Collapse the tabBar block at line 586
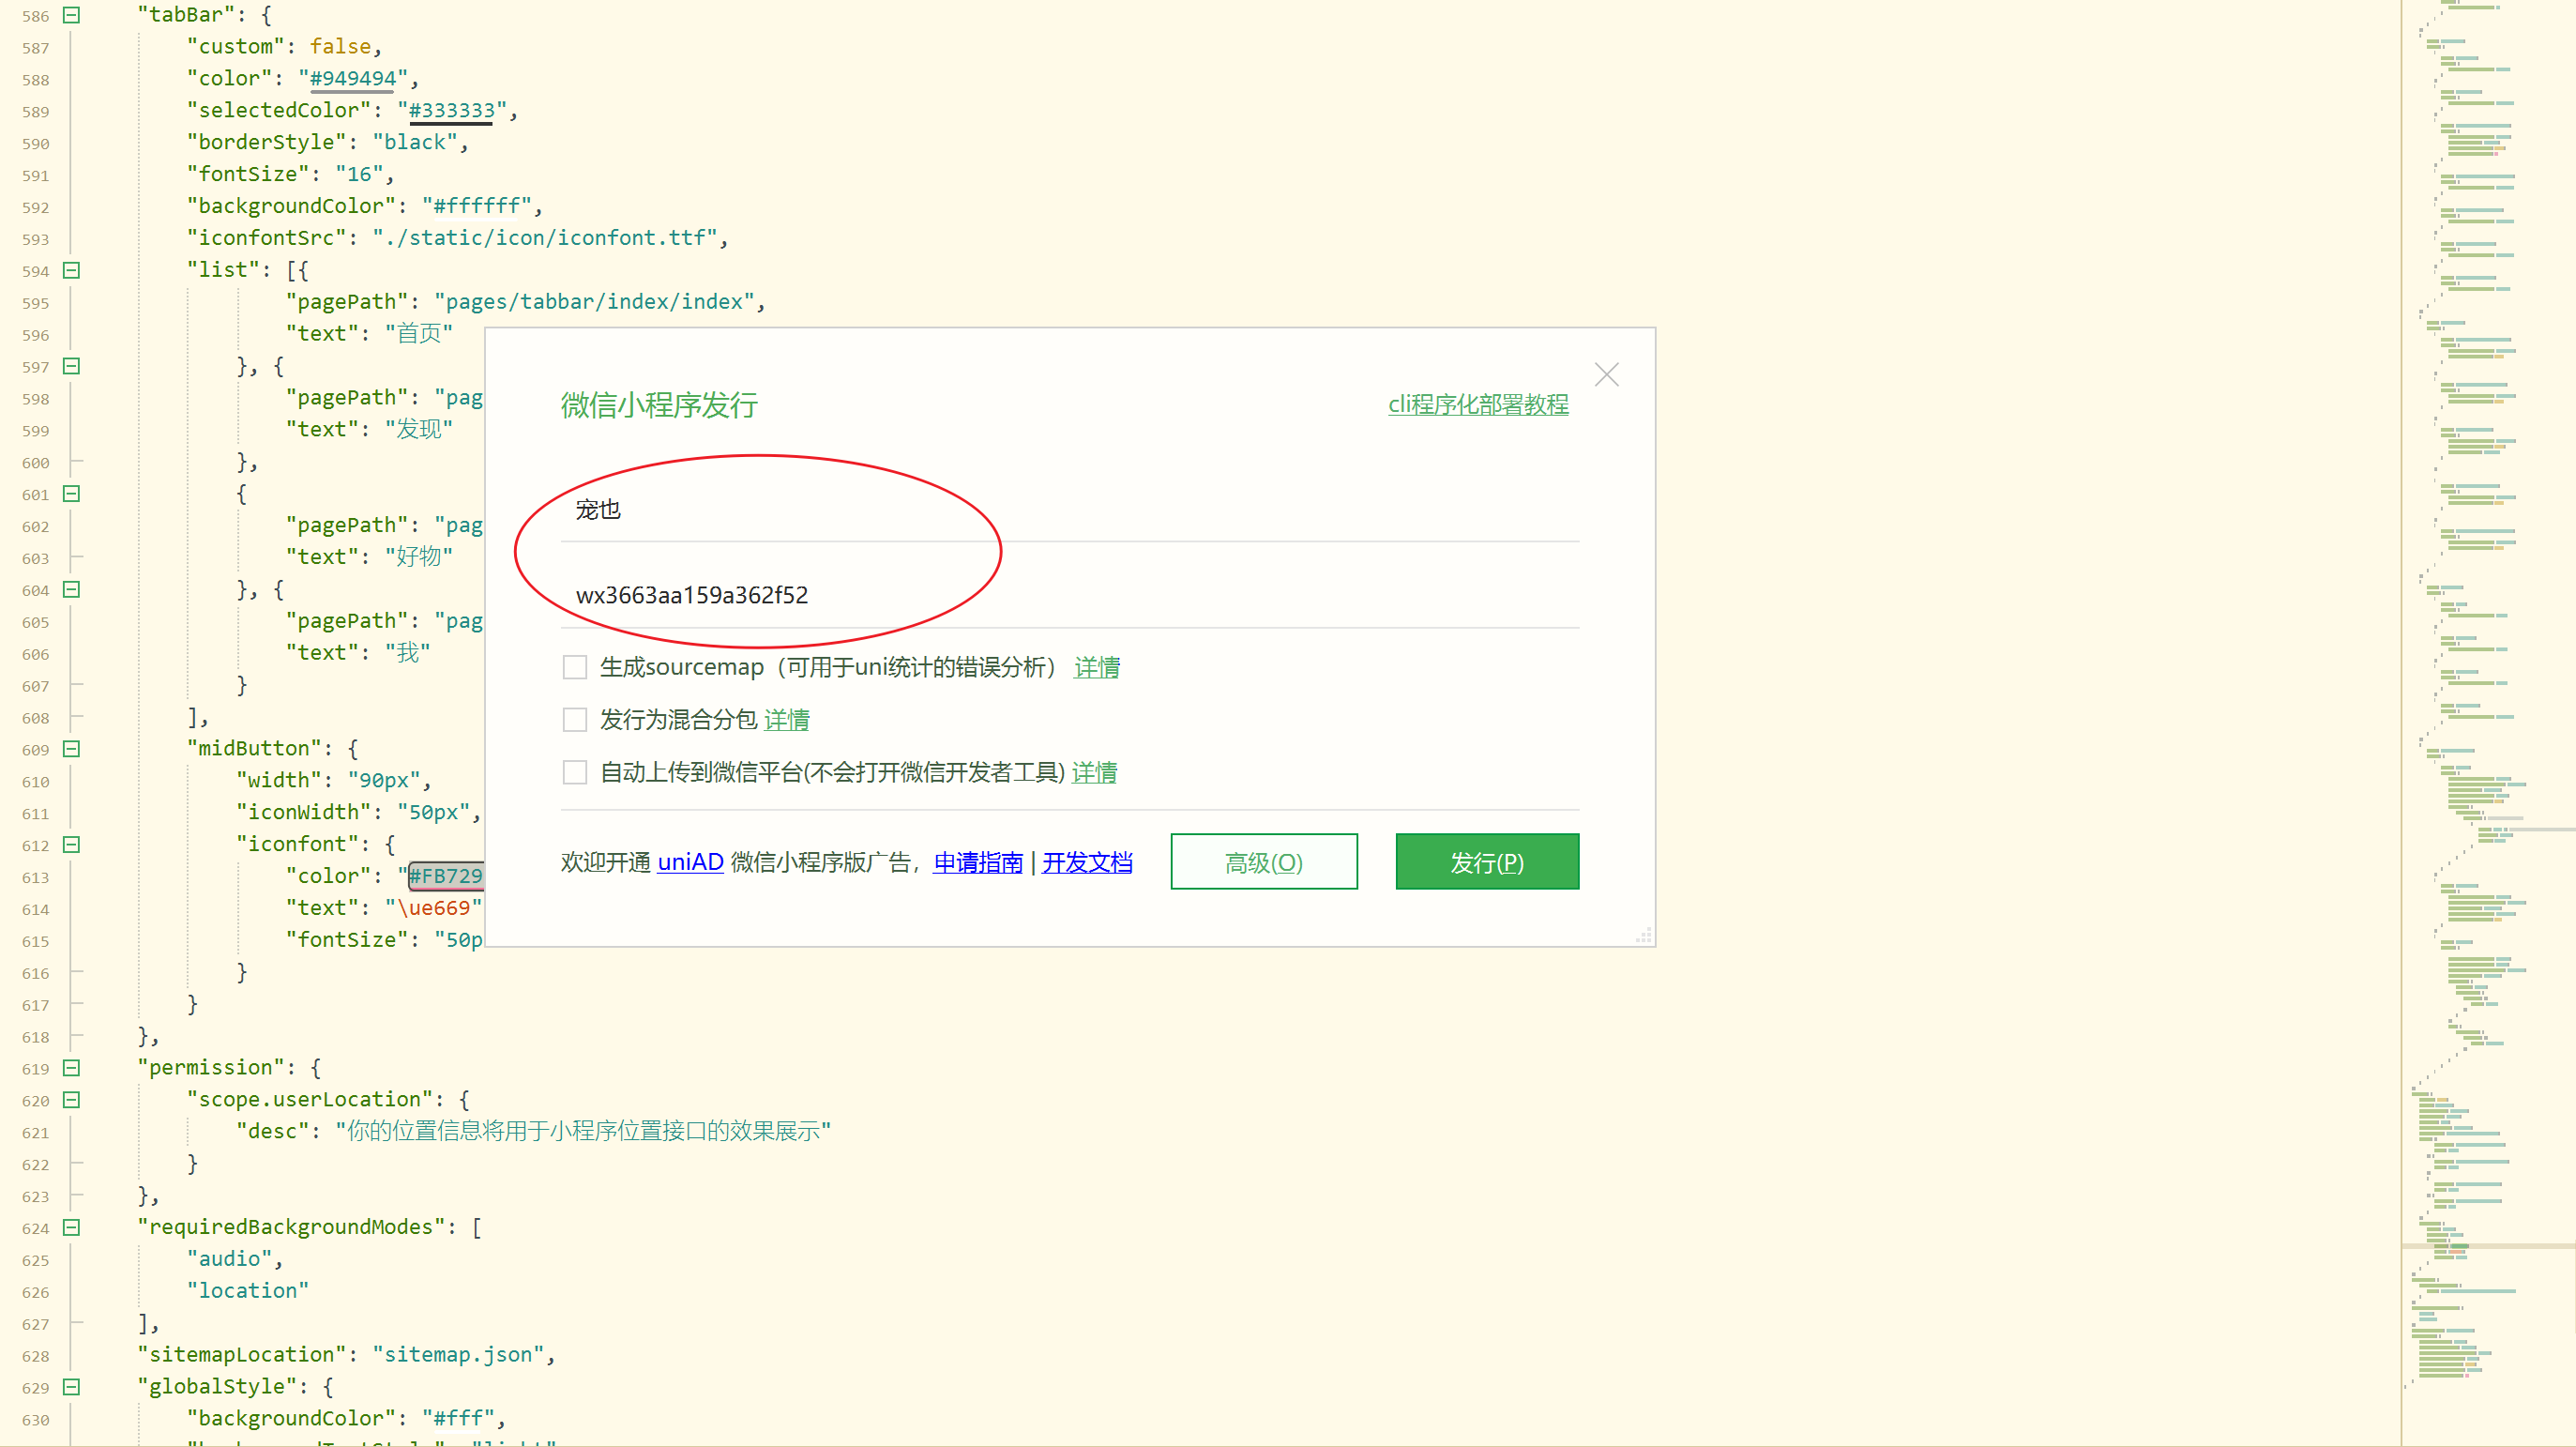Viewport: 2576px width, 1447px height. point(71,15)
